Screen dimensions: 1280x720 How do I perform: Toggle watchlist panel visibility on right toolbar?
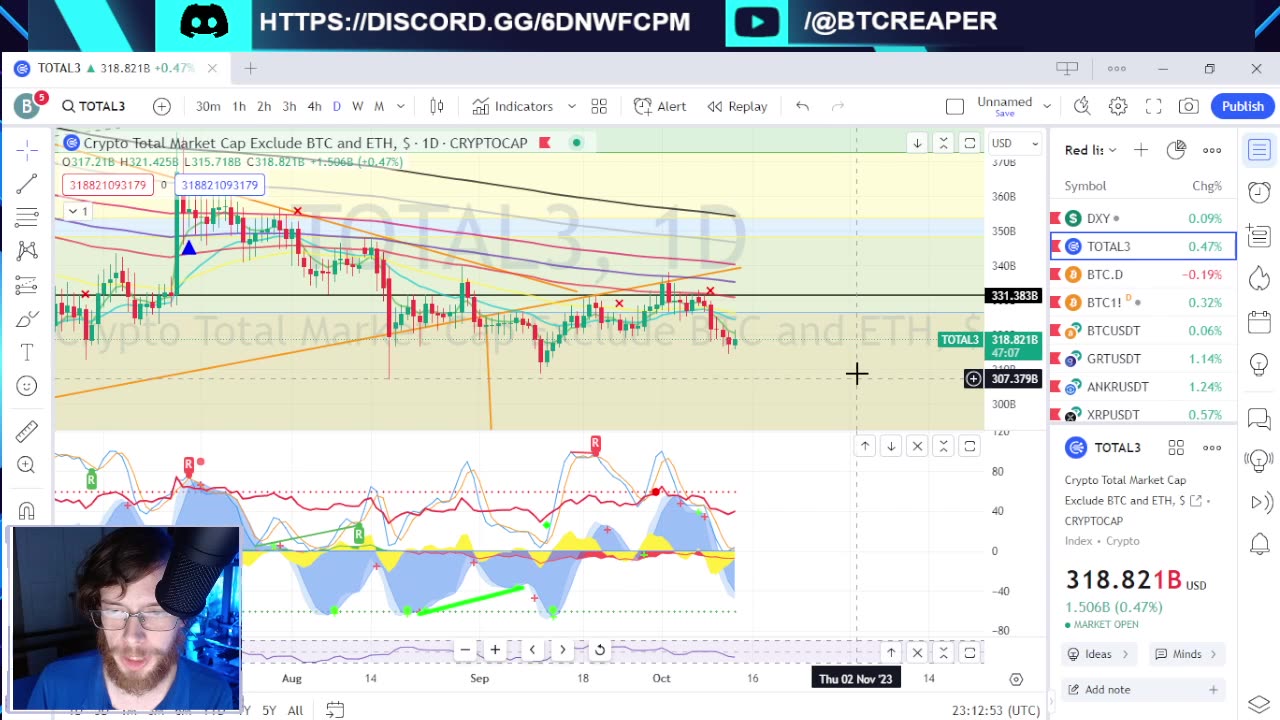point(1259,150)
